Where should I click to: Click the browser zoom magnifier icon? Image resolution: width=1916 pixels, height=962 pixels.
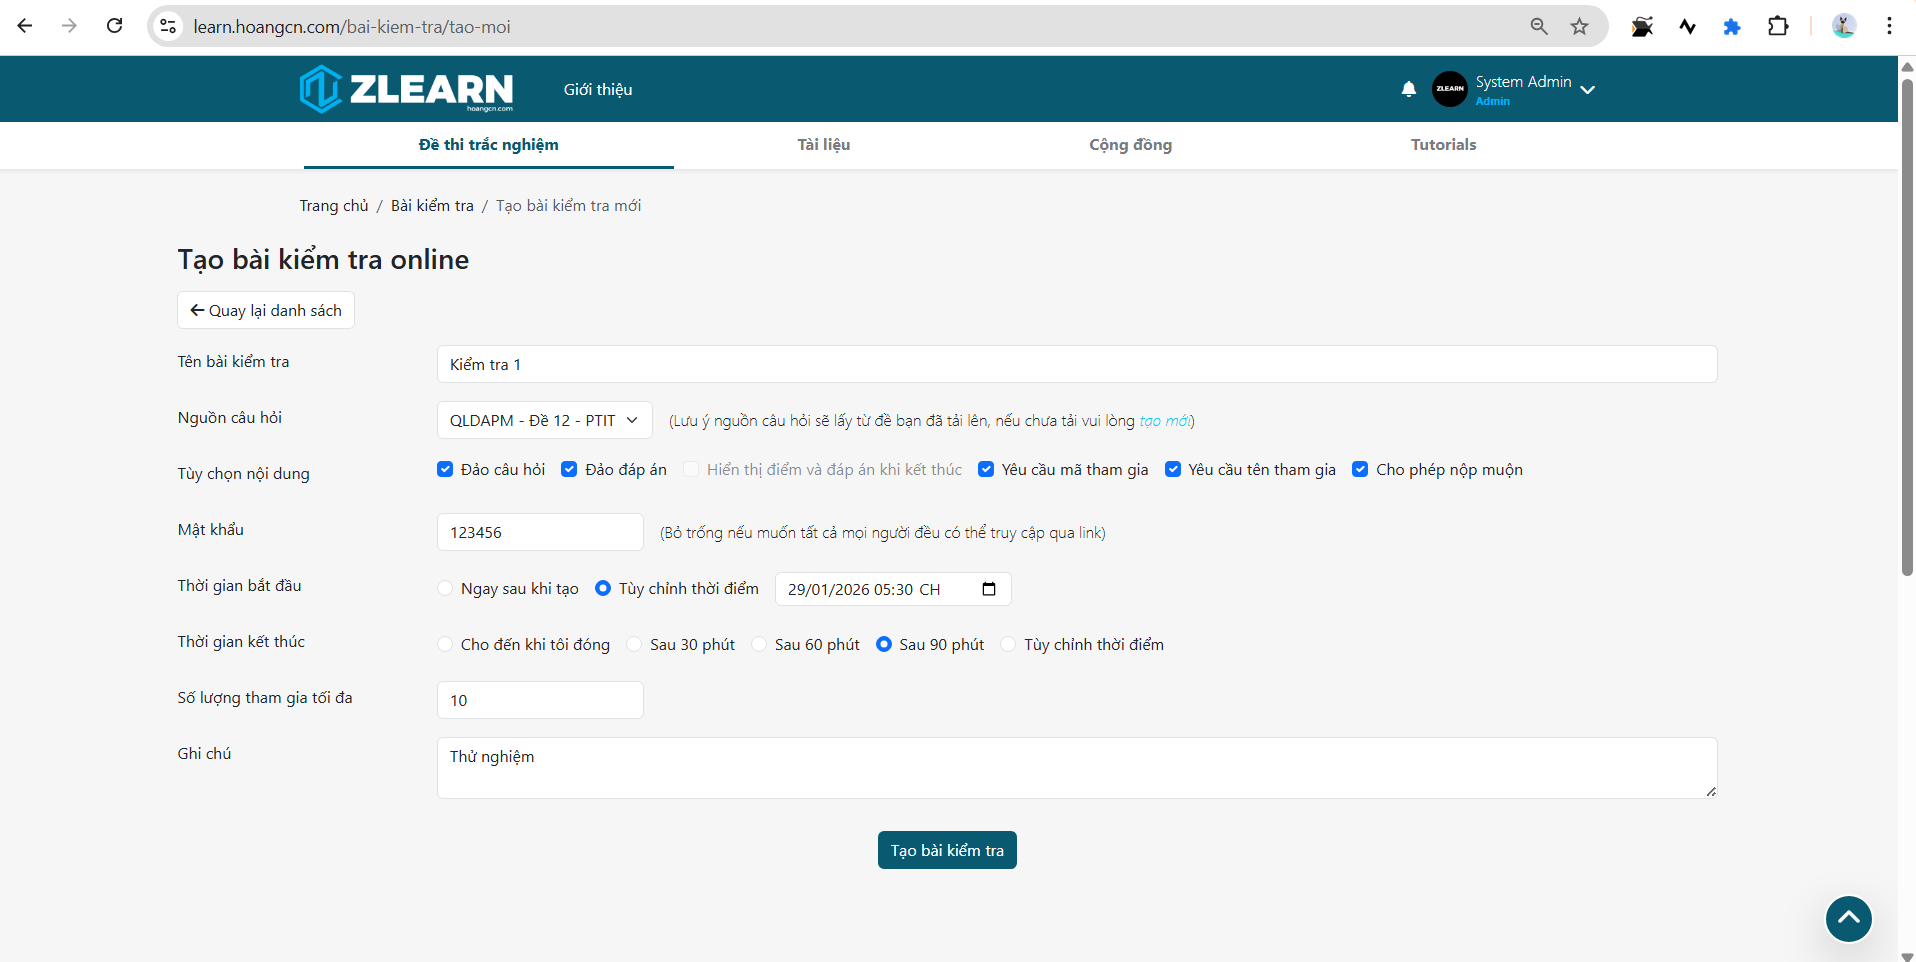pos(1539,27)
